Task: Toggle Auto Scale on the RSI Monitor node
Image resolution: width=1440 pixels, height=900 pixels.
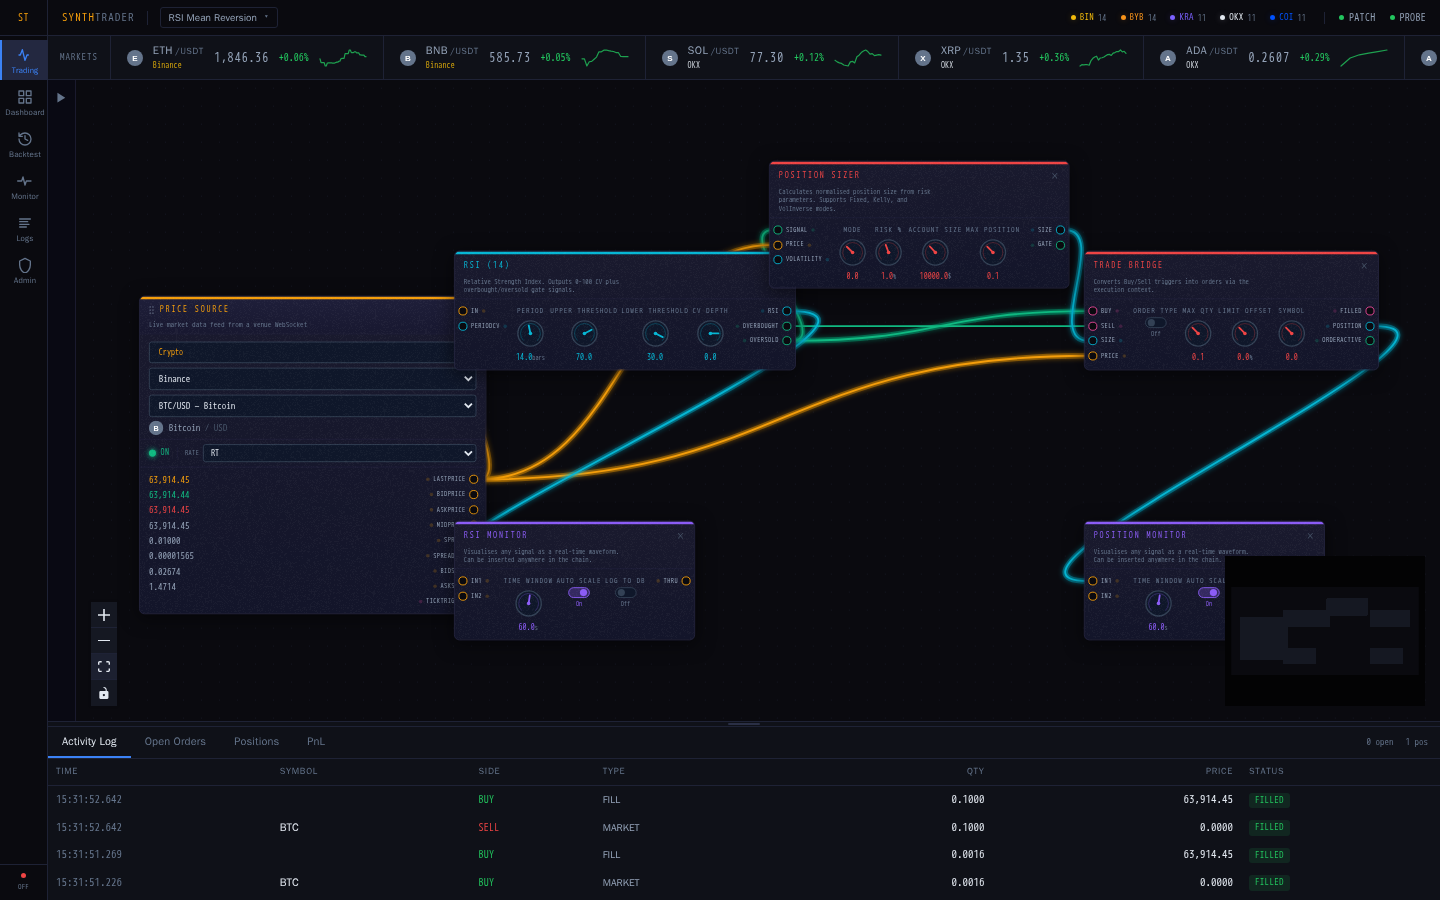Action: pos(580,593)
